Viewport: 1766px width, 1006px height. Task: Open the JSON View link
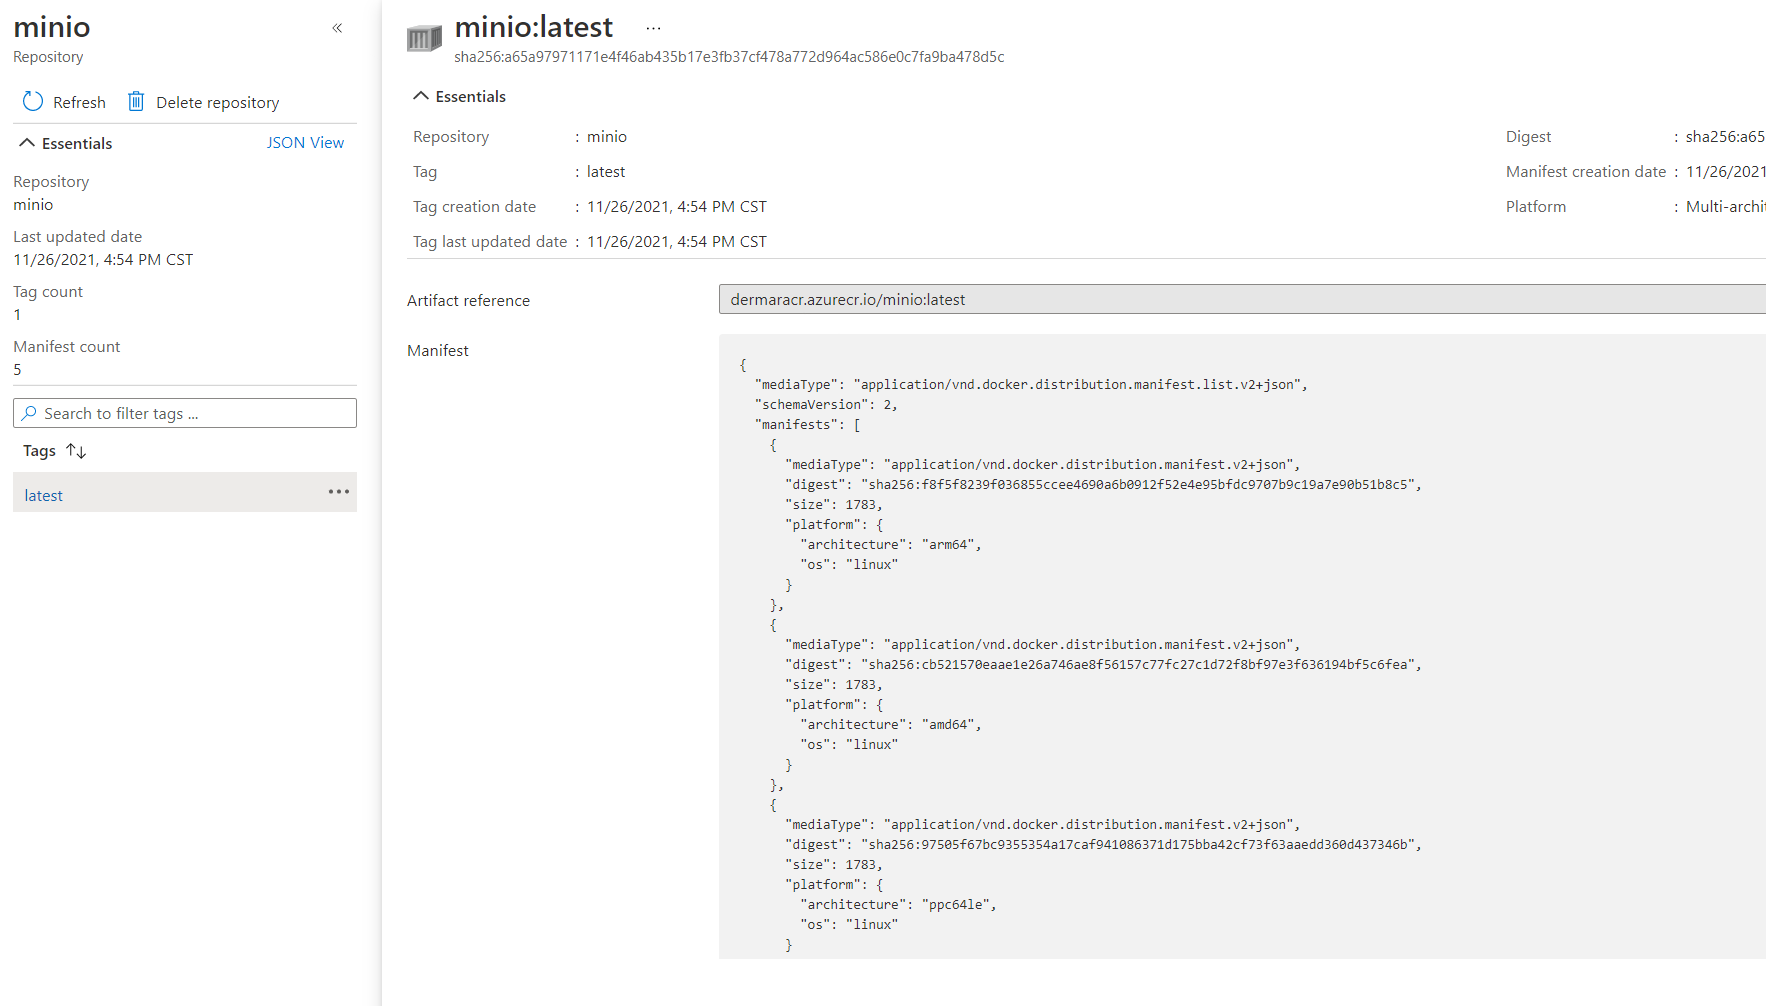[x=305, y=143]
